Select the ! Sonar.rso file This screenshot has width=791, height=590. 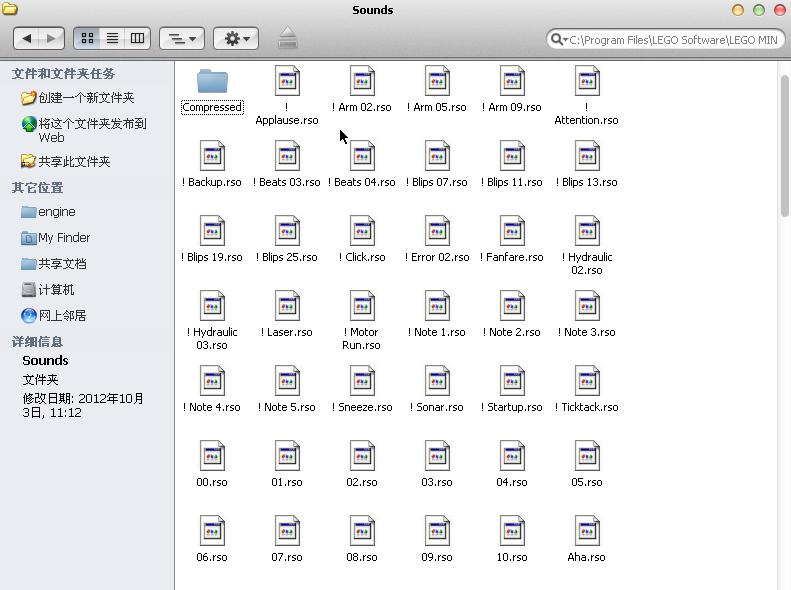[437, 390]
